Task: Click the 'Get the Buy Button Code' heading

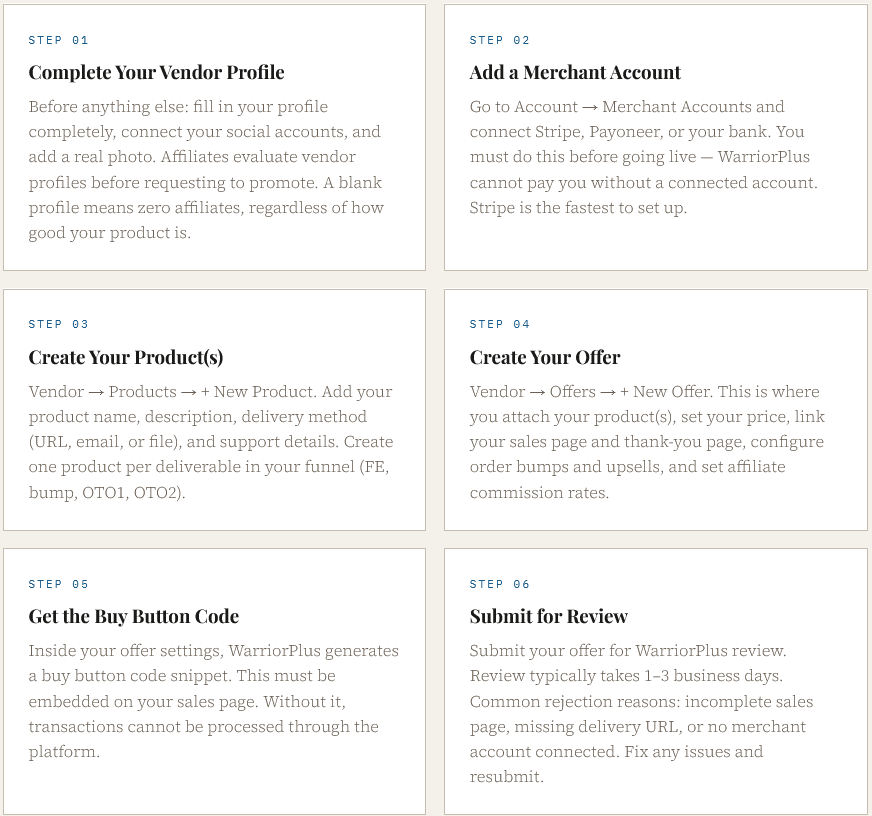Action: pos(134,616)
